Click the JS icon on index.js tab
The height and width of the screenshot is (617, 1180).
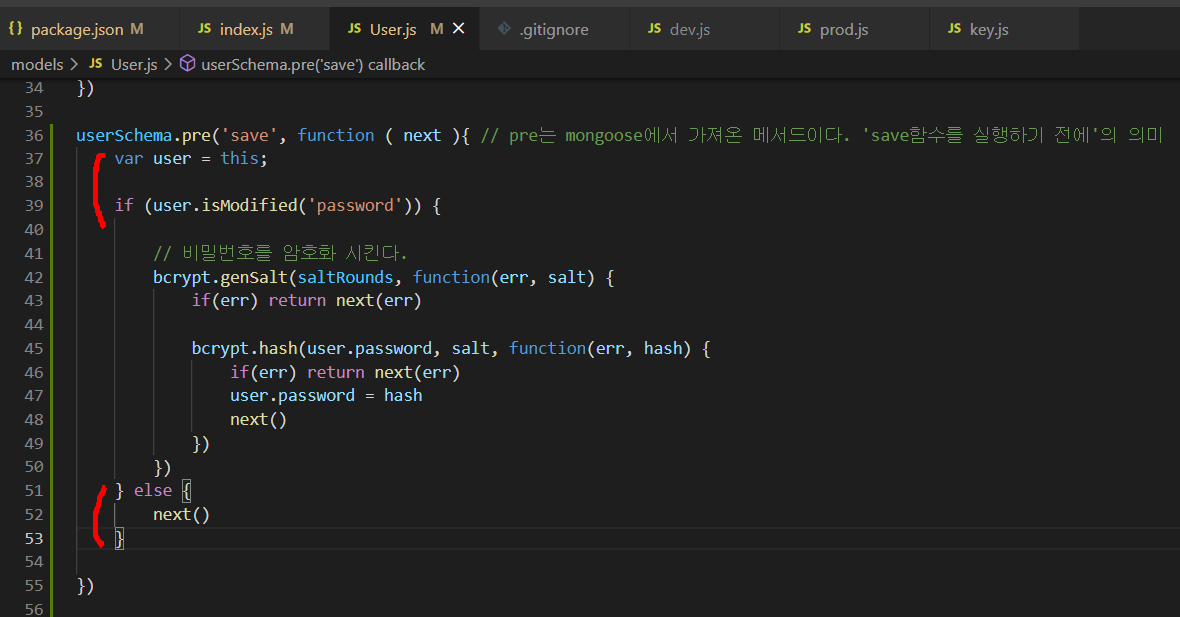click(204, 29)
